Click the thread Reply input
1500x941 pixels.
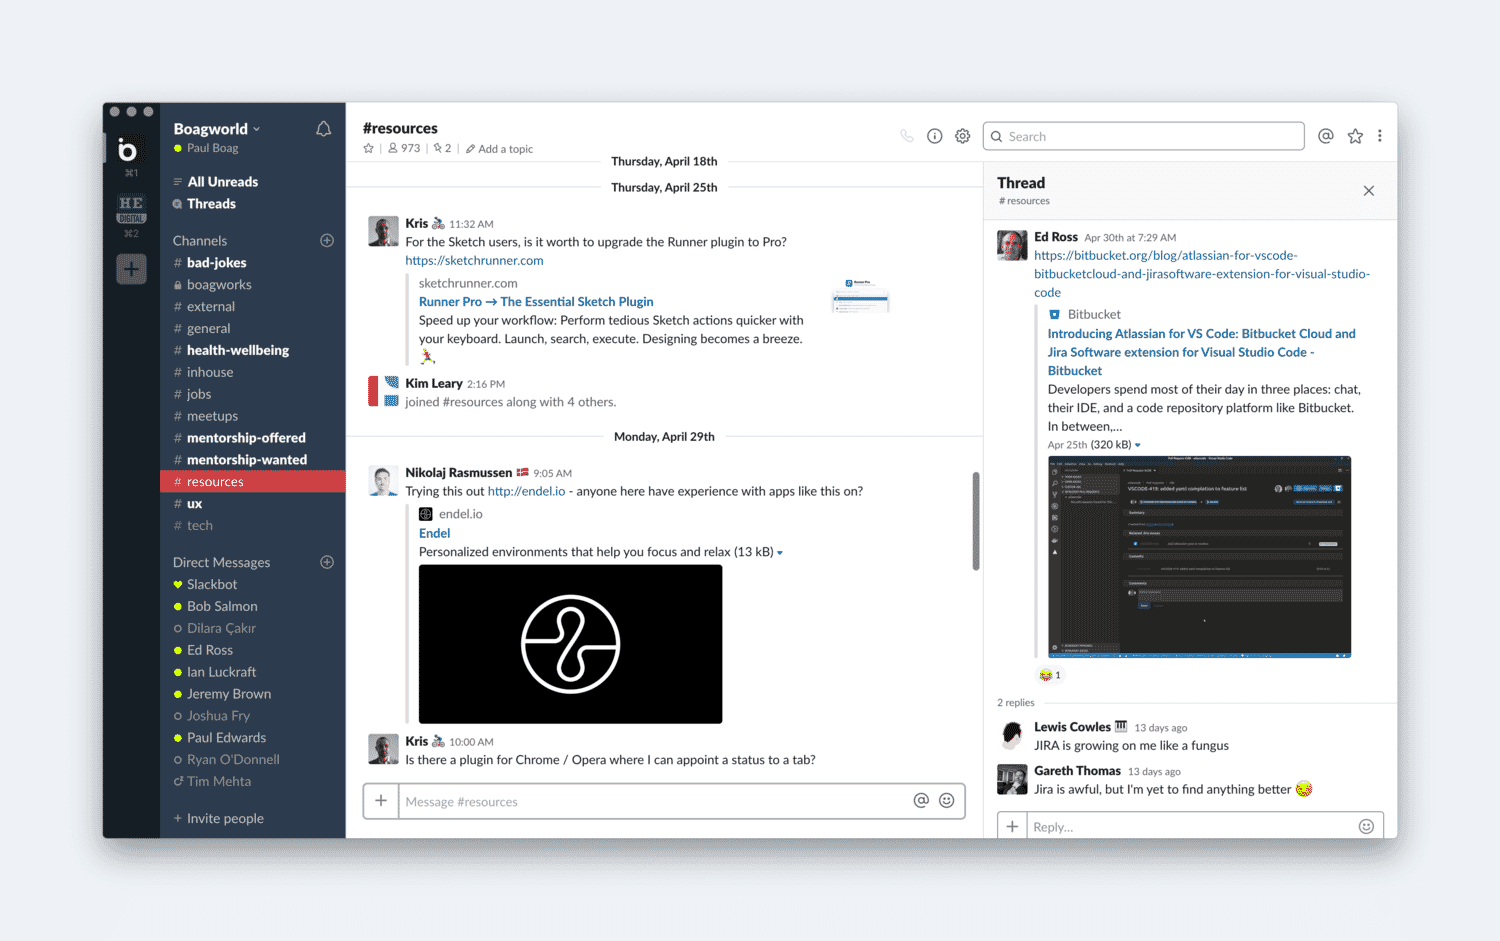tap(1190, 826)
